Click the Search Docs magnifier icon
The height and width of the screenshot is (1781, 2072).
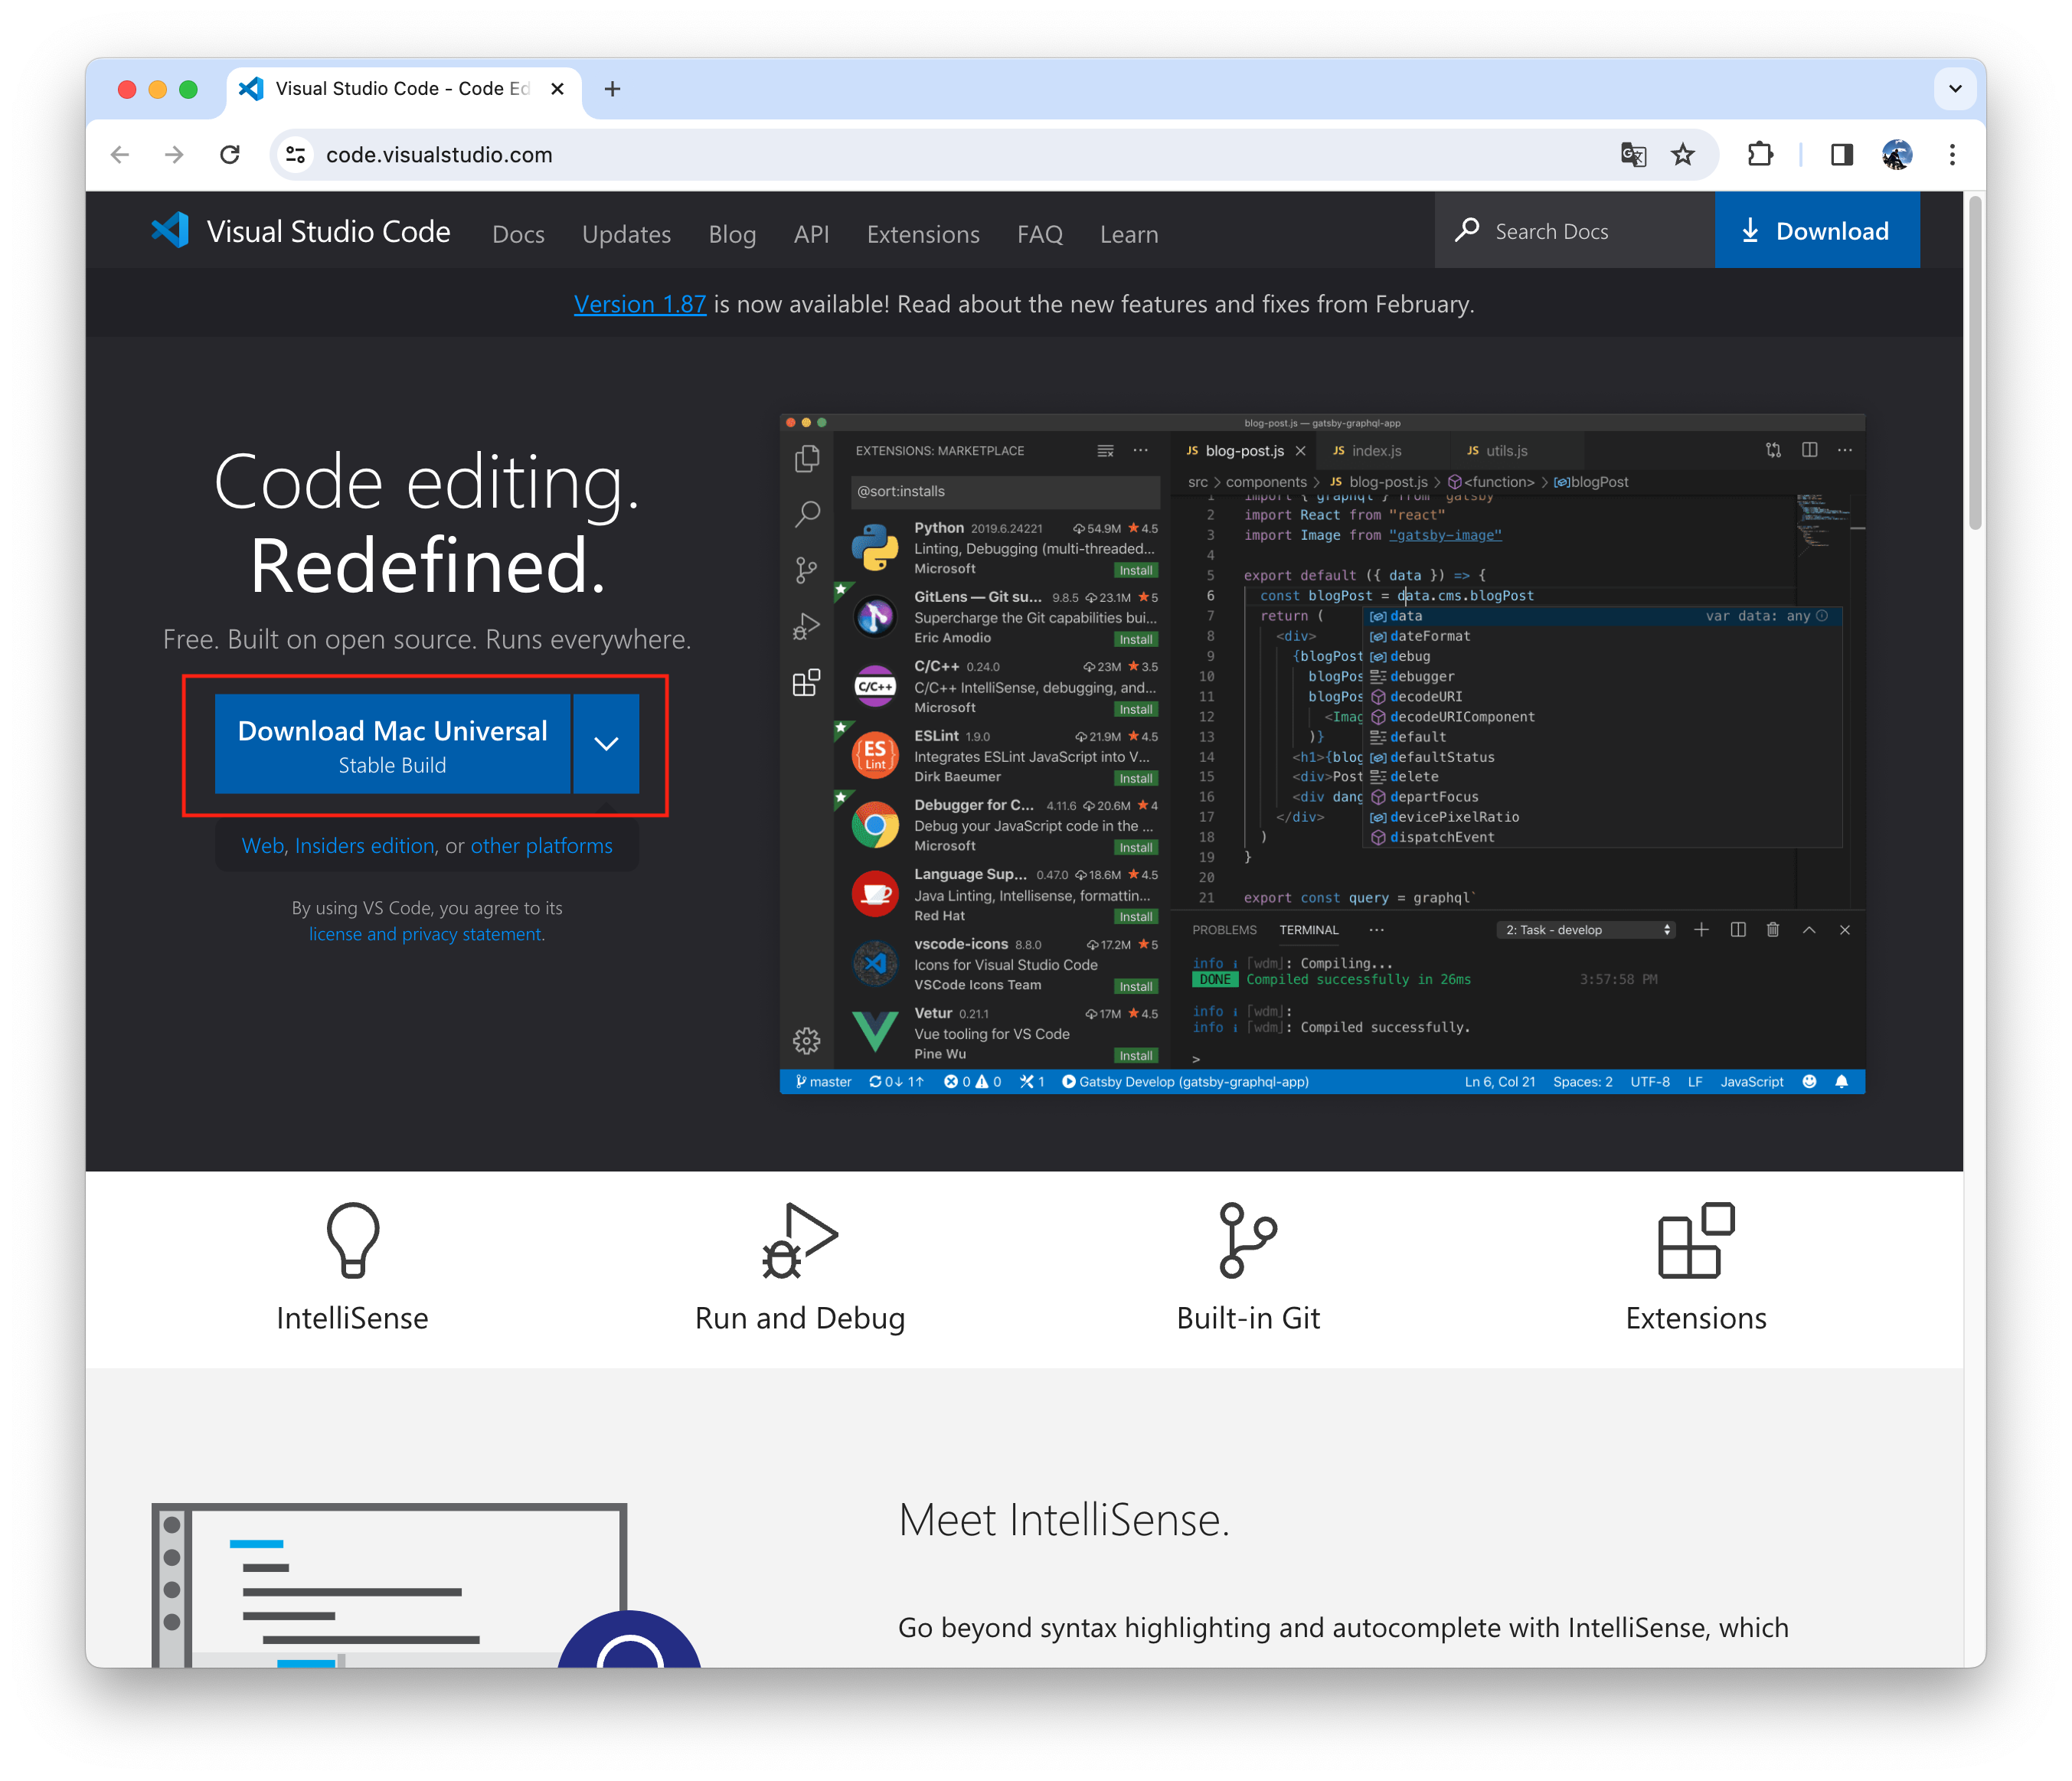[1467, 231]
